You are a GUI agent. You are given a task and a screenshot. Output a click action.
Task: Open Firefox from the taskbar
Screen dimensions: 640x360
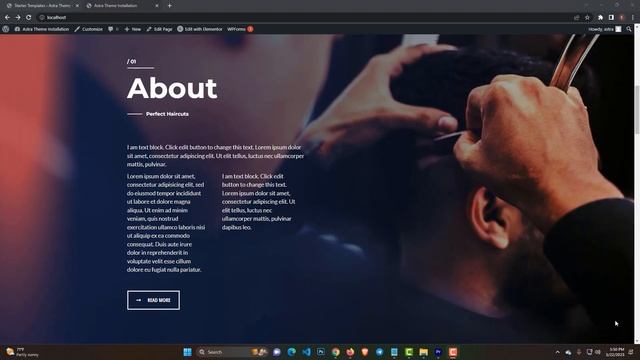(350, 352)
